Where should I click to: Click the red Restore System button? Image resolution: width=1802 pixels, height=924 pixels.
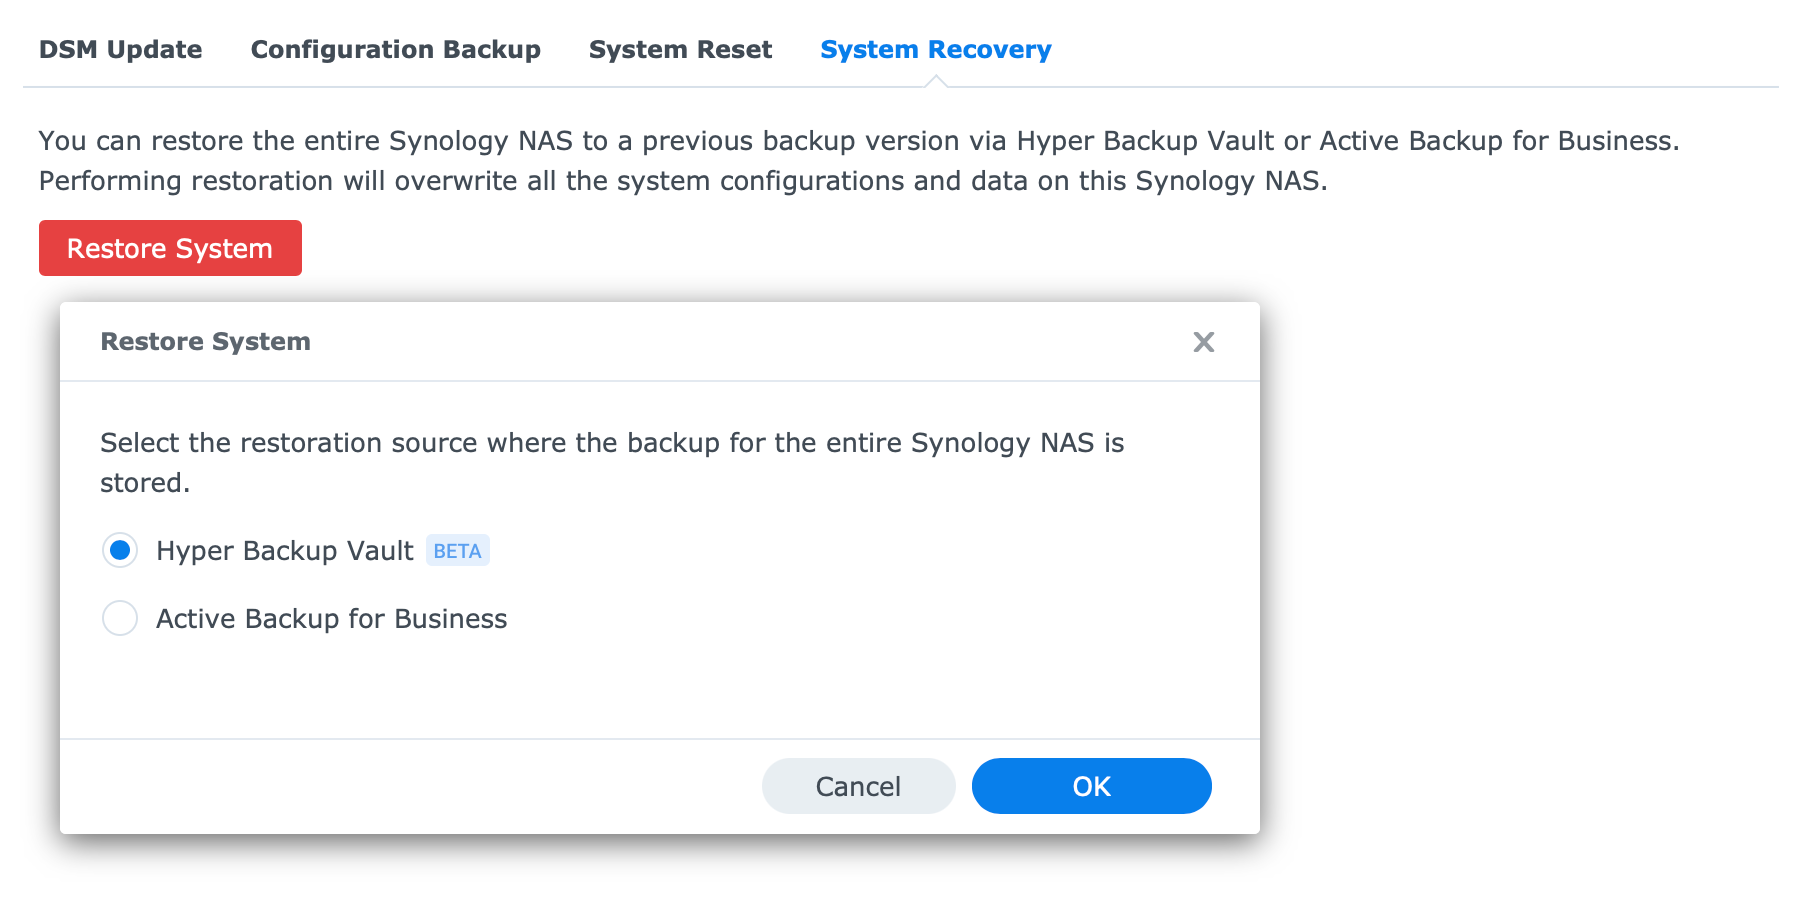tap(170, 248)
